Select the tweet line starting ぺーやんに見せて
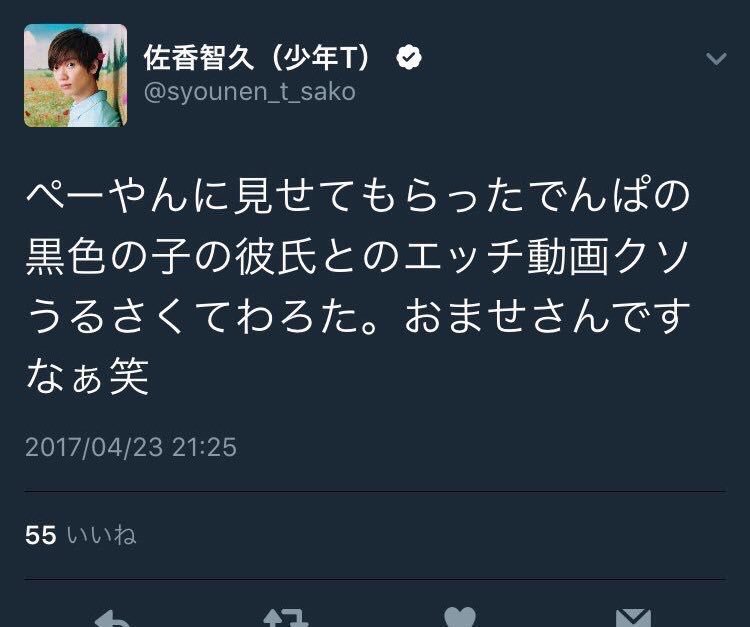 358,195
